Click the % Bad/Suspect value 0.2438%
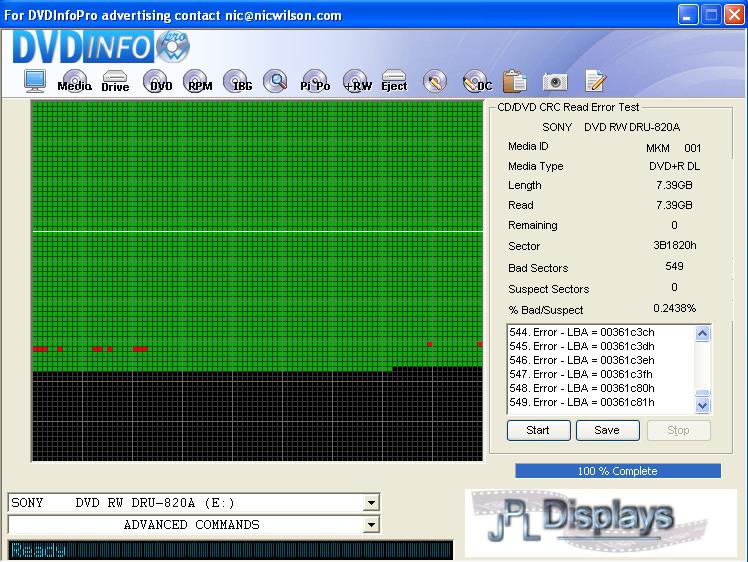Screen dimensions: 748x562 point(675,308)
